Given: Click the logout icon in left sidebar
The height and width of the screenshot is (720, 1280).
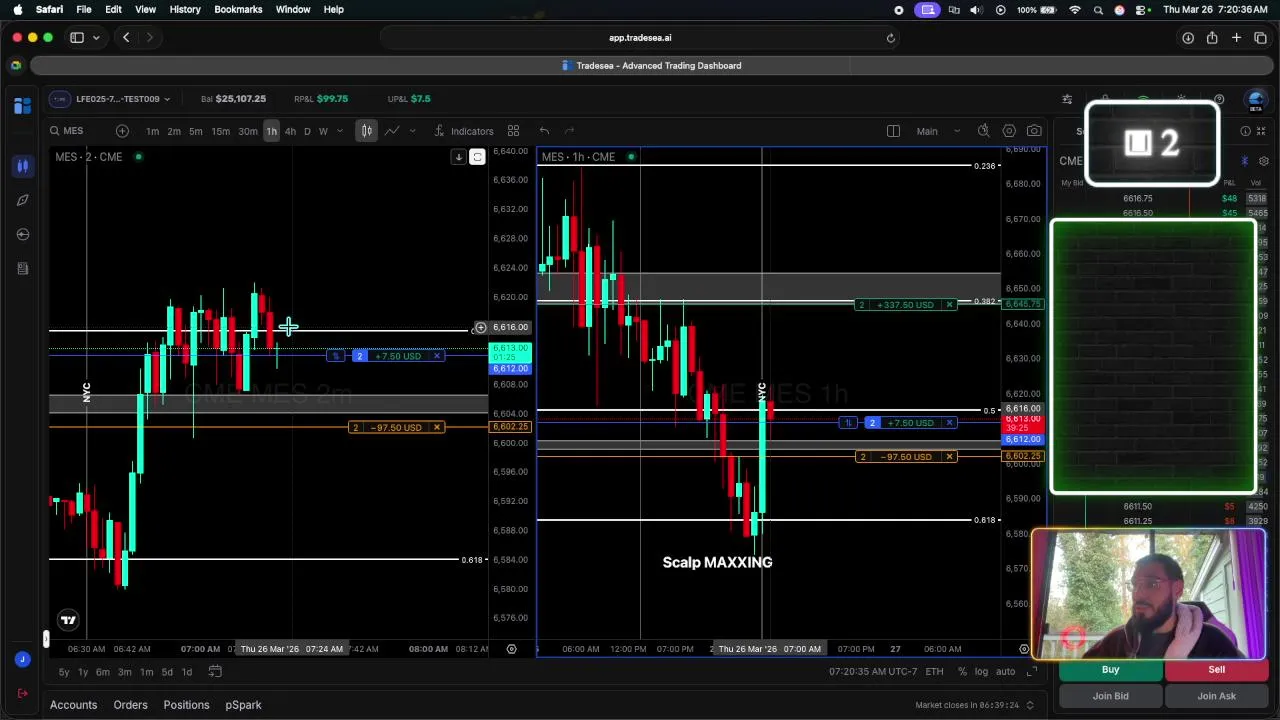Looking at the screenshot, I should [x=22, y=693].
